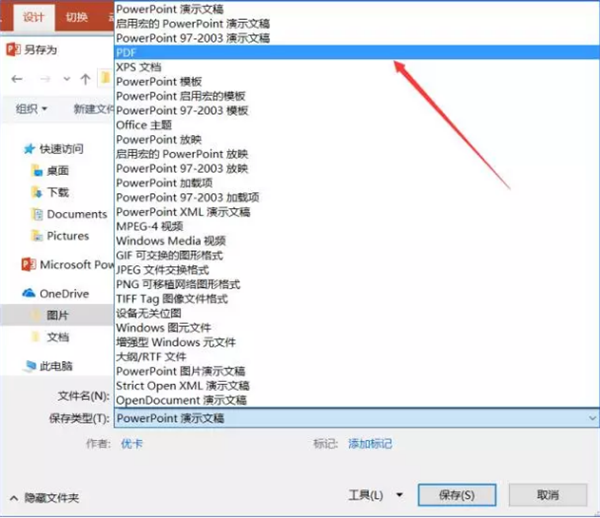Select 设备无关位图 format
The height and width of the screenshot is (518, 600).
click(357, 313)
